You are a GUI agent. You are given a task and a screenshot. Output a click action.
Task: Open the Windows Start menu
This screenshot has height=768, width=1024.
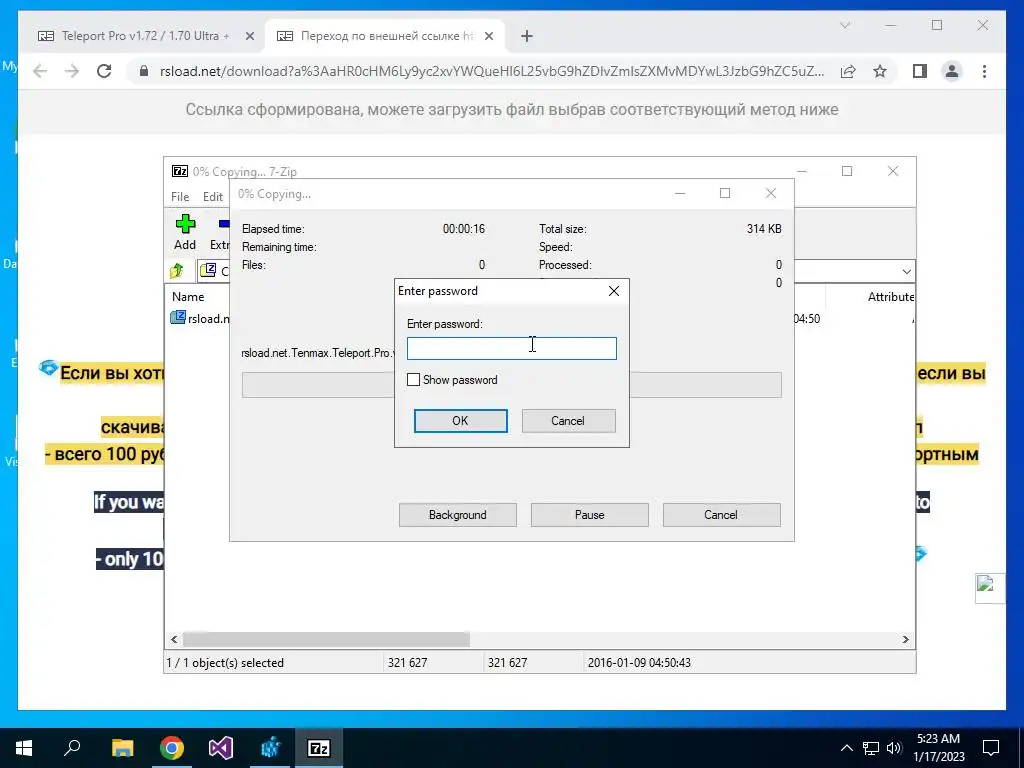point(24,748)
